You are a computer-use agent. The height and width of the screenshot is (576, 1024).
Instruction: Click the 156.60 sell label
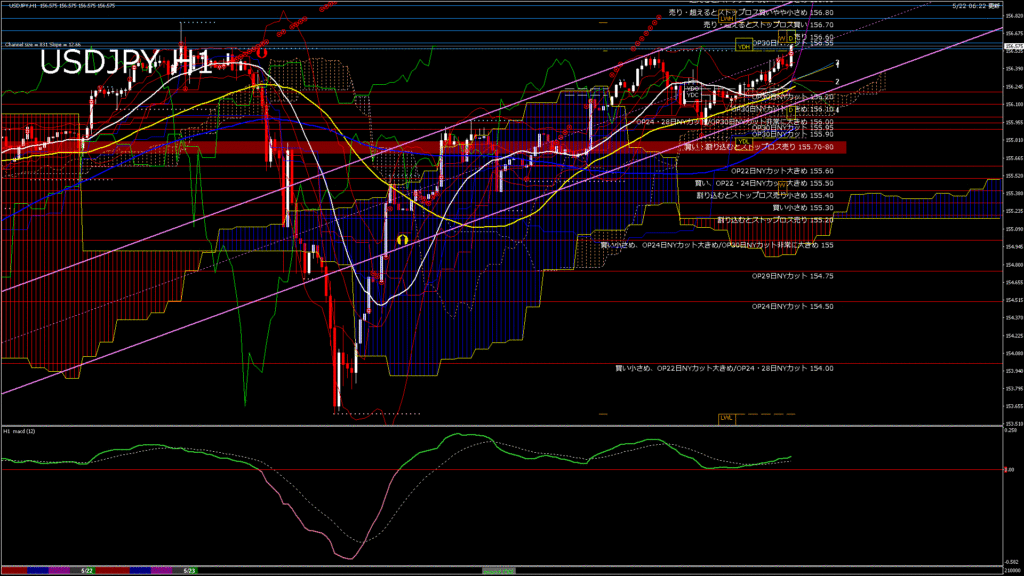(814, 37)
